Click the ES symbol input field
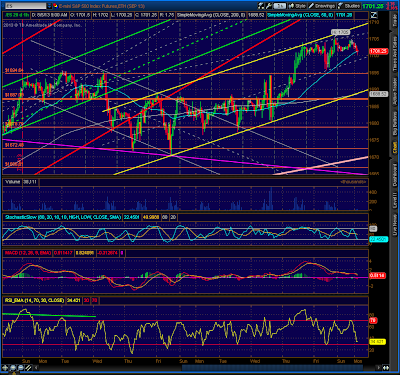This screenshot has width=400, height=375. [x=24, y=6]
